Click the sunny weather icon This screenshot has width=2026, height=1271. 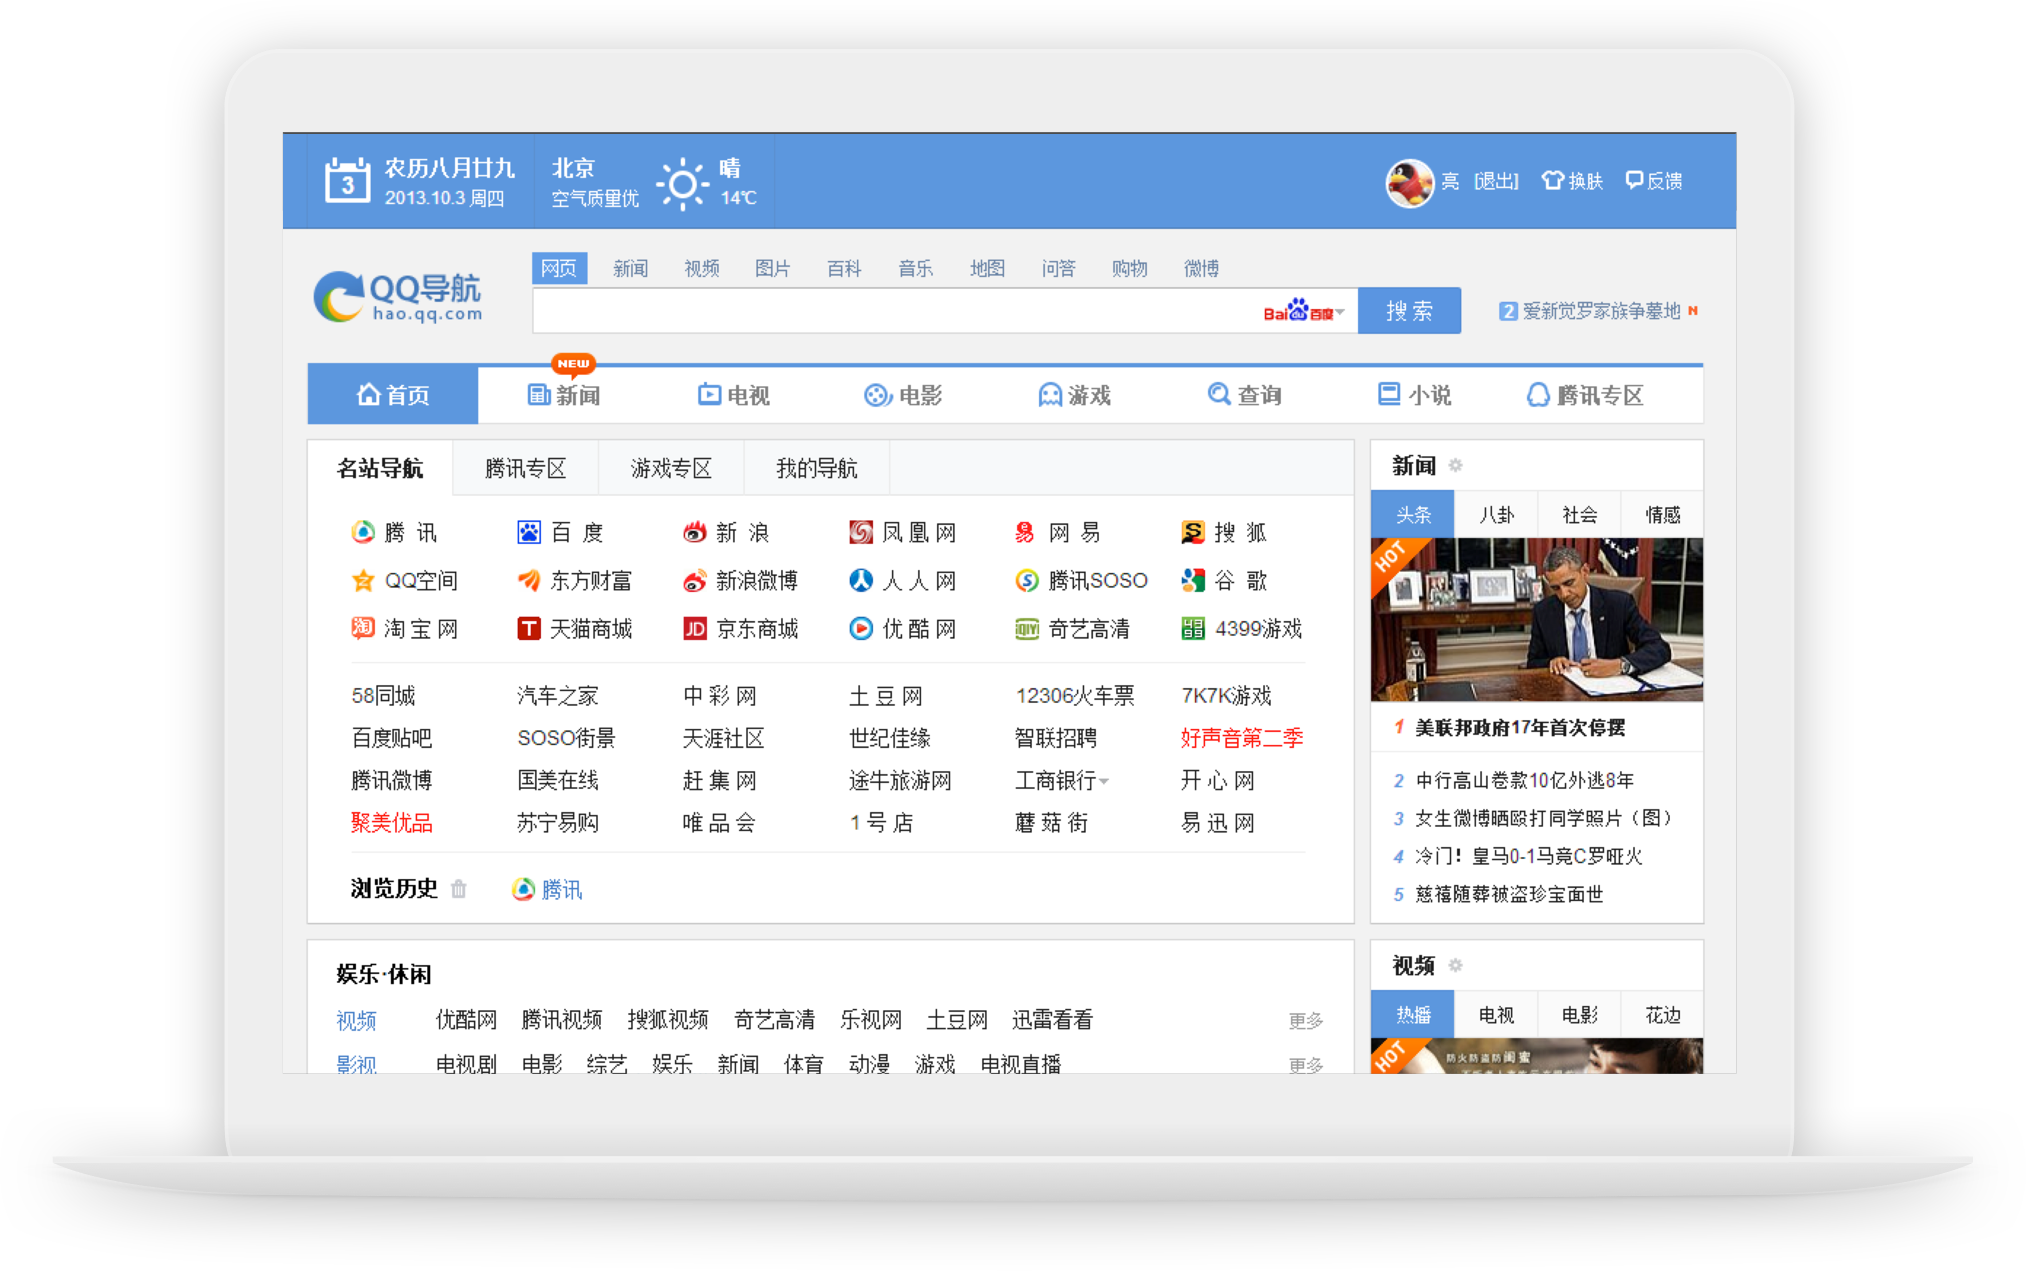(x=682, y=183)
